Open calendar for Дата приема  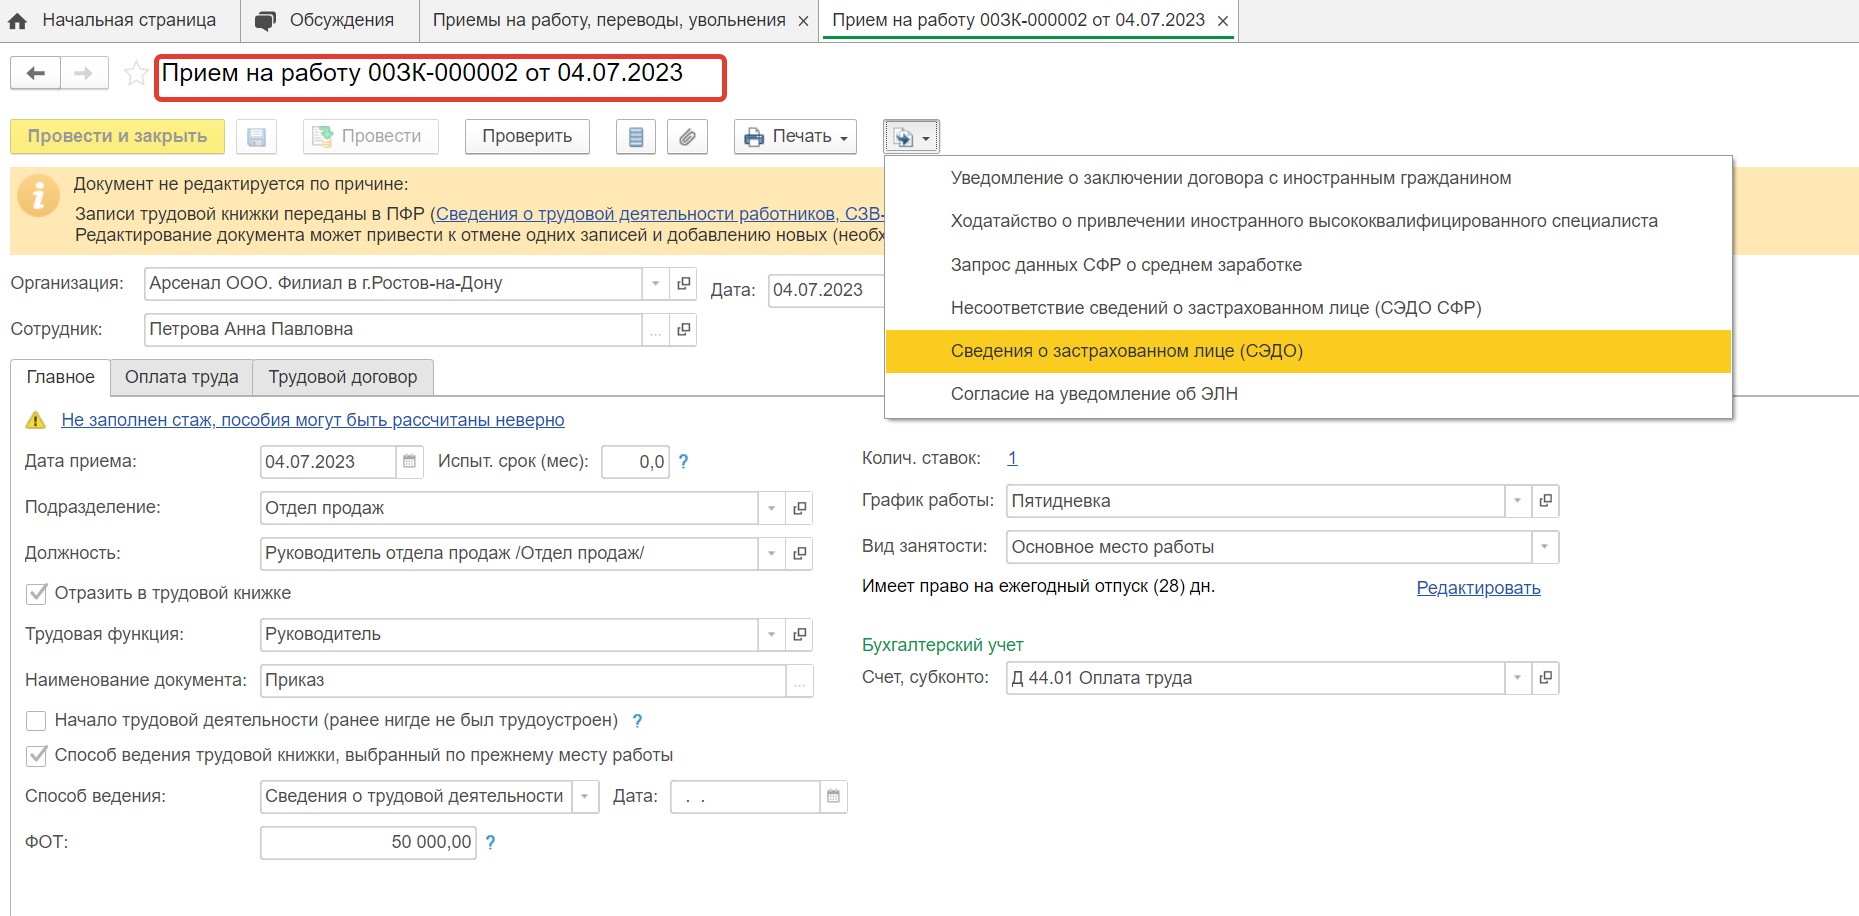tap(409, 462)
